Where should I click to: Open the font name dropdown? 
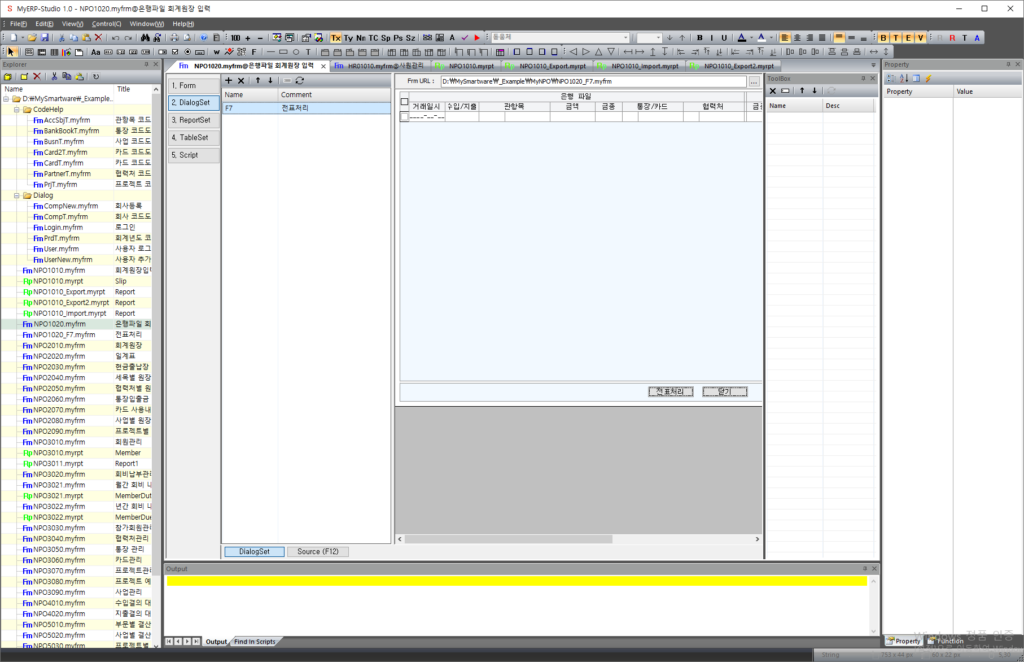coord(626,38)
